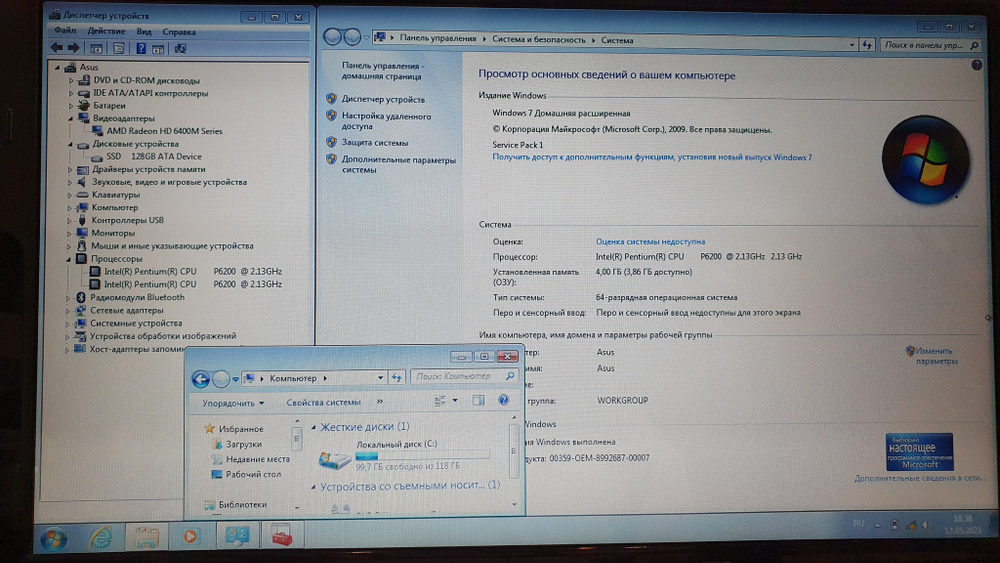Open Справка menu in Device Manager
This screenshot has width=1000, height=563.
tap(179, 32)
